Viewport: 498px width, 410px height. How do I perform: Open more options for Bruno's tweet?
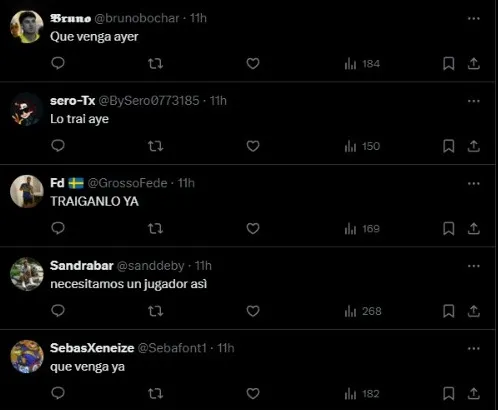pos(474,18)
